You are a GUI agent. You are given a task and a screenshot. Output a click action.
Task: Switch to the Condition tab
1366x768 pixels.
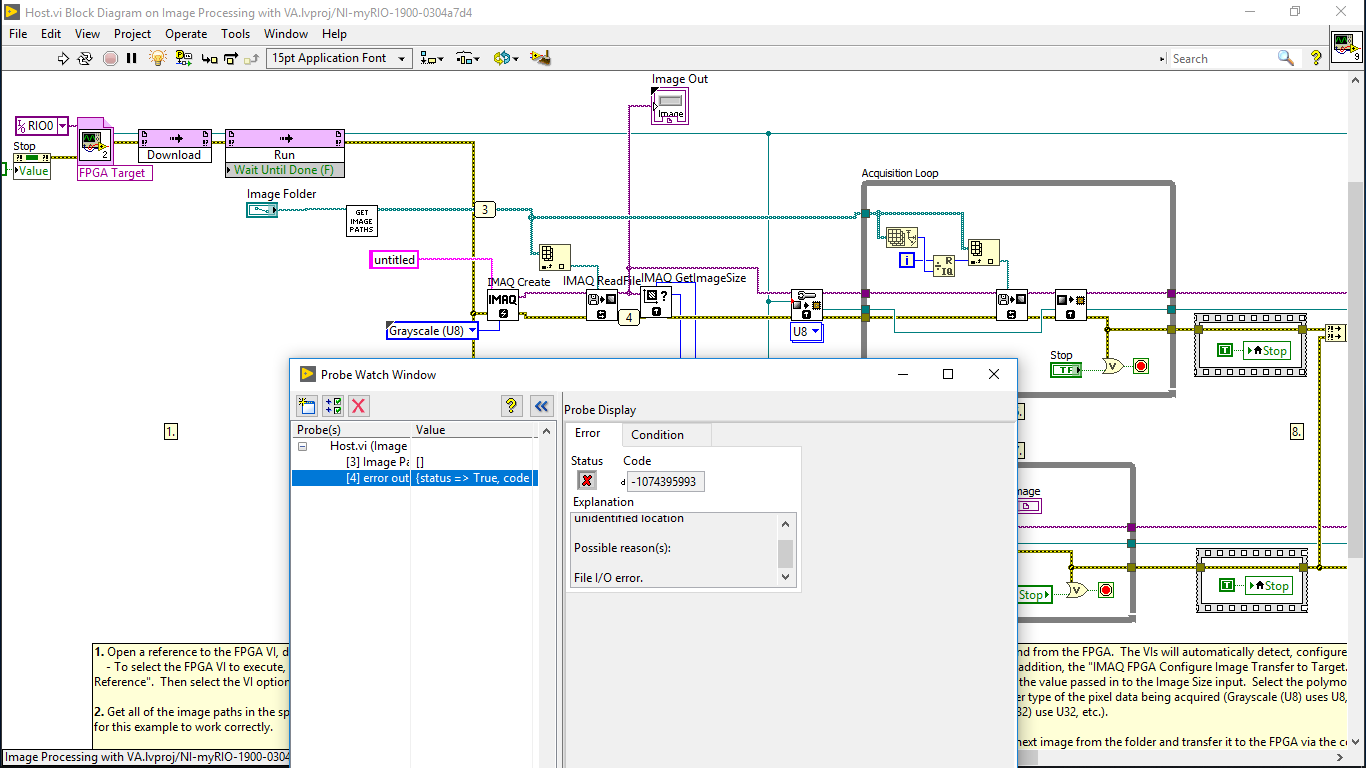tap(657, 435)
